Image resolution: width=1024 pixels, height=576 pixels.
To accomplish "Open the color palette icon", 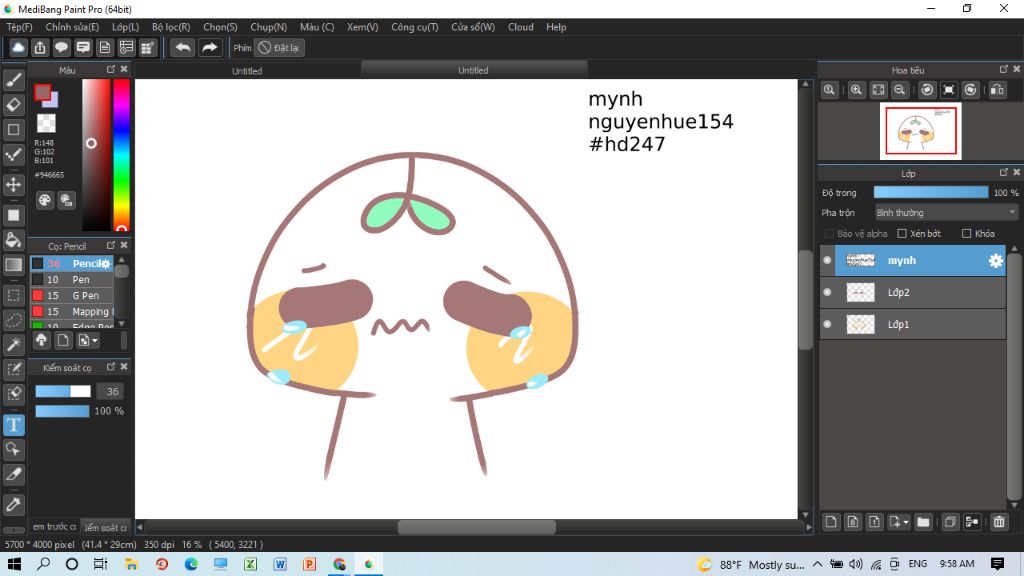I will tap(44, 200).
